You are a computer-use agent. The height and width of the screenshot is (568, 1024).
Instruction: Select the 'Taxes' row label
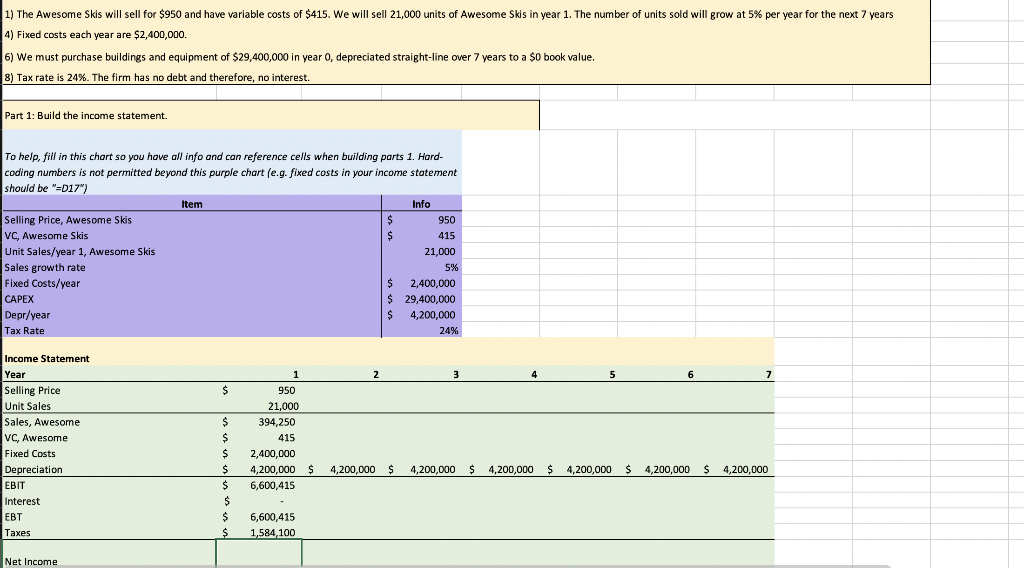click(18, 533)
